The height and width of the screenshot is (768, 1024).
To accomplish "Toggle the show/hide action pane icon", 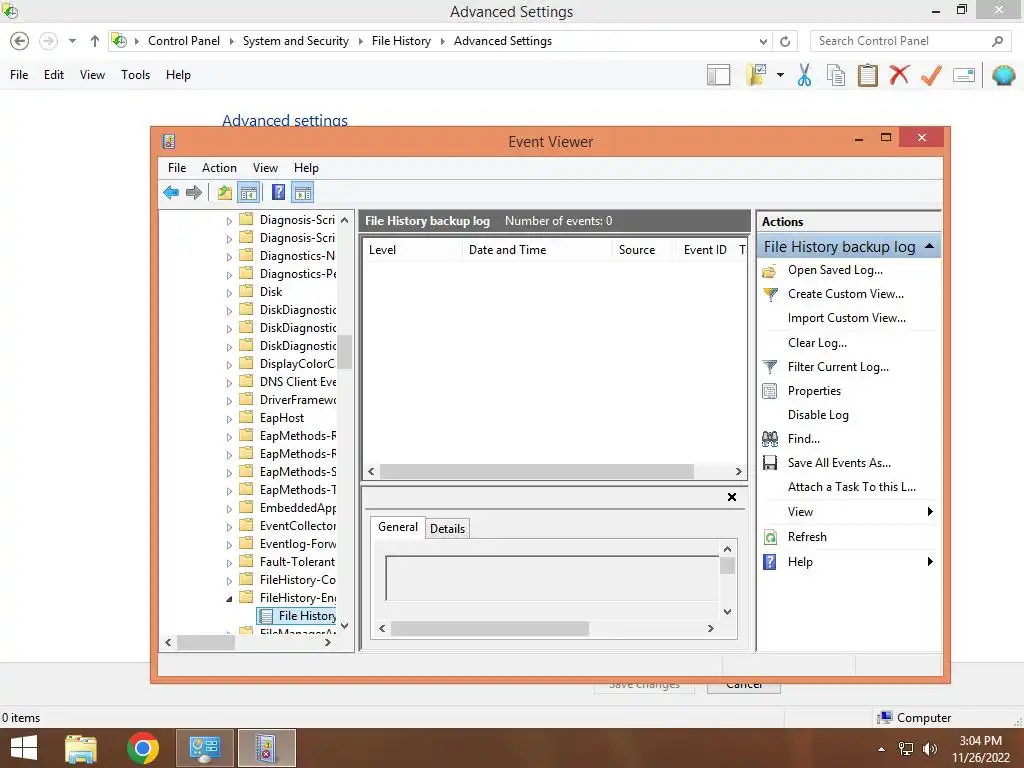I will click(303, 193).
